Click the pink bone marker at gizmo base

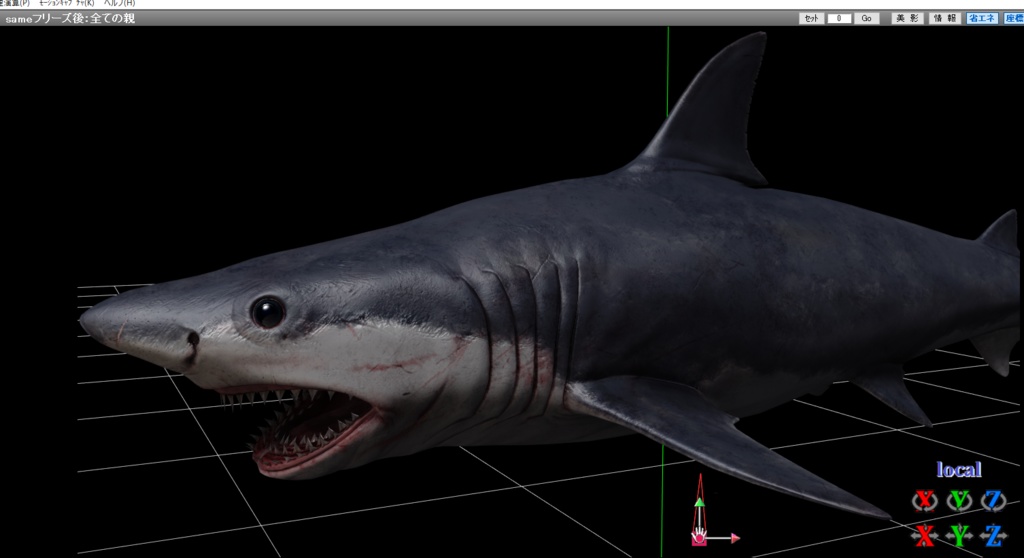click(x=698, y=538)
